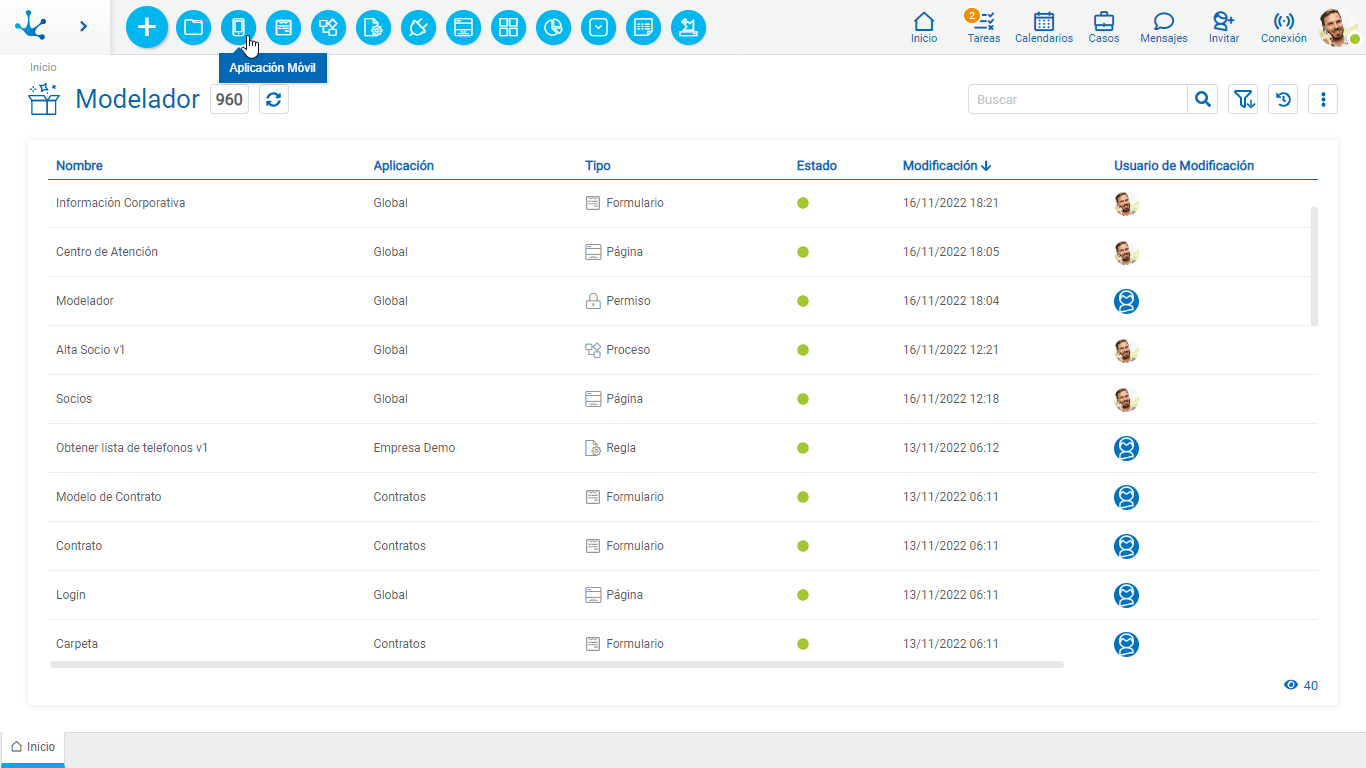Screen dimensions: 1366x768
Task: Click the Proceso type cell
Action: tap(618, 350)
